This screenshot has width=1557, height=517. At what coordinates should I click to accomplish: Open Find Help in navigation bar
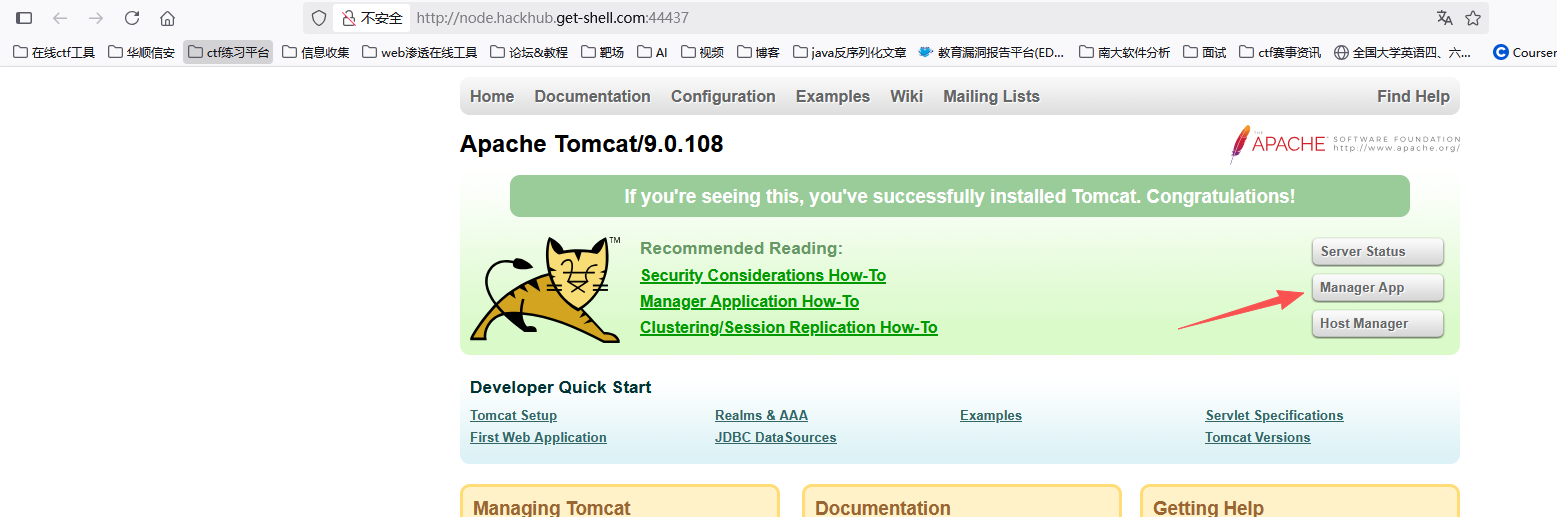[1413, 96]
